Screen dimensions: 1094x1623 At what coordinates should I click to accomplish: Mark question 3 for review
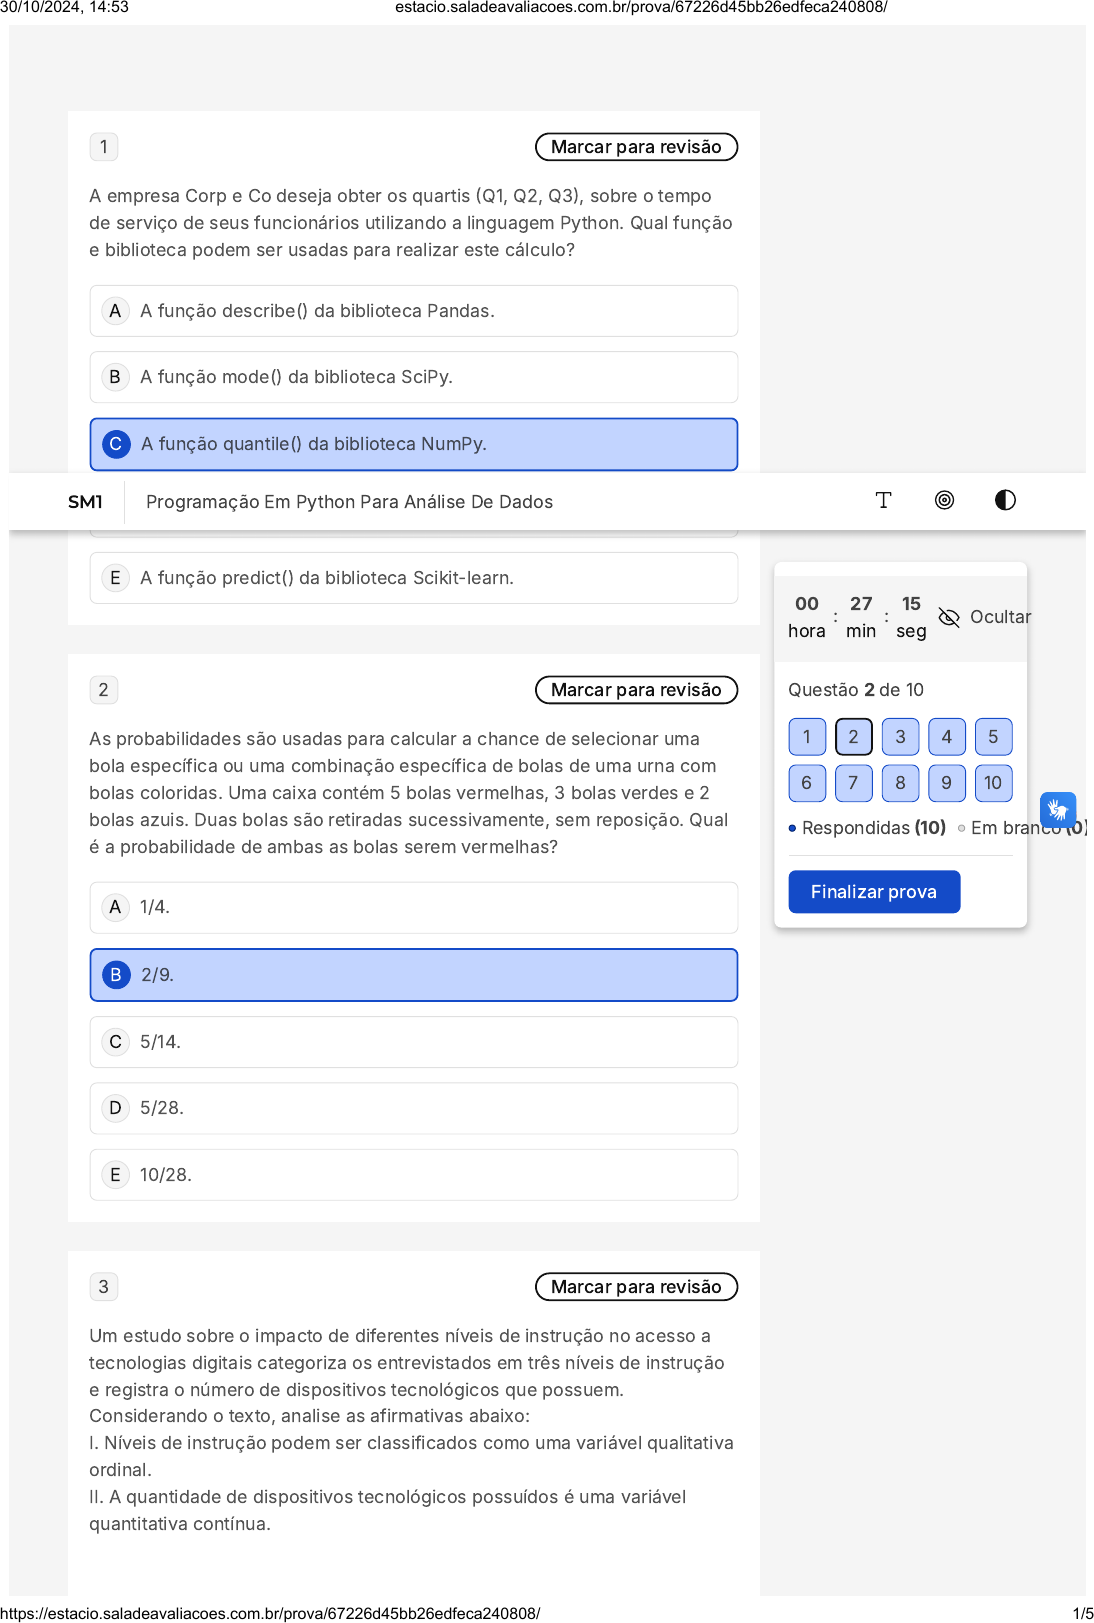click(x=636, y=1287)
